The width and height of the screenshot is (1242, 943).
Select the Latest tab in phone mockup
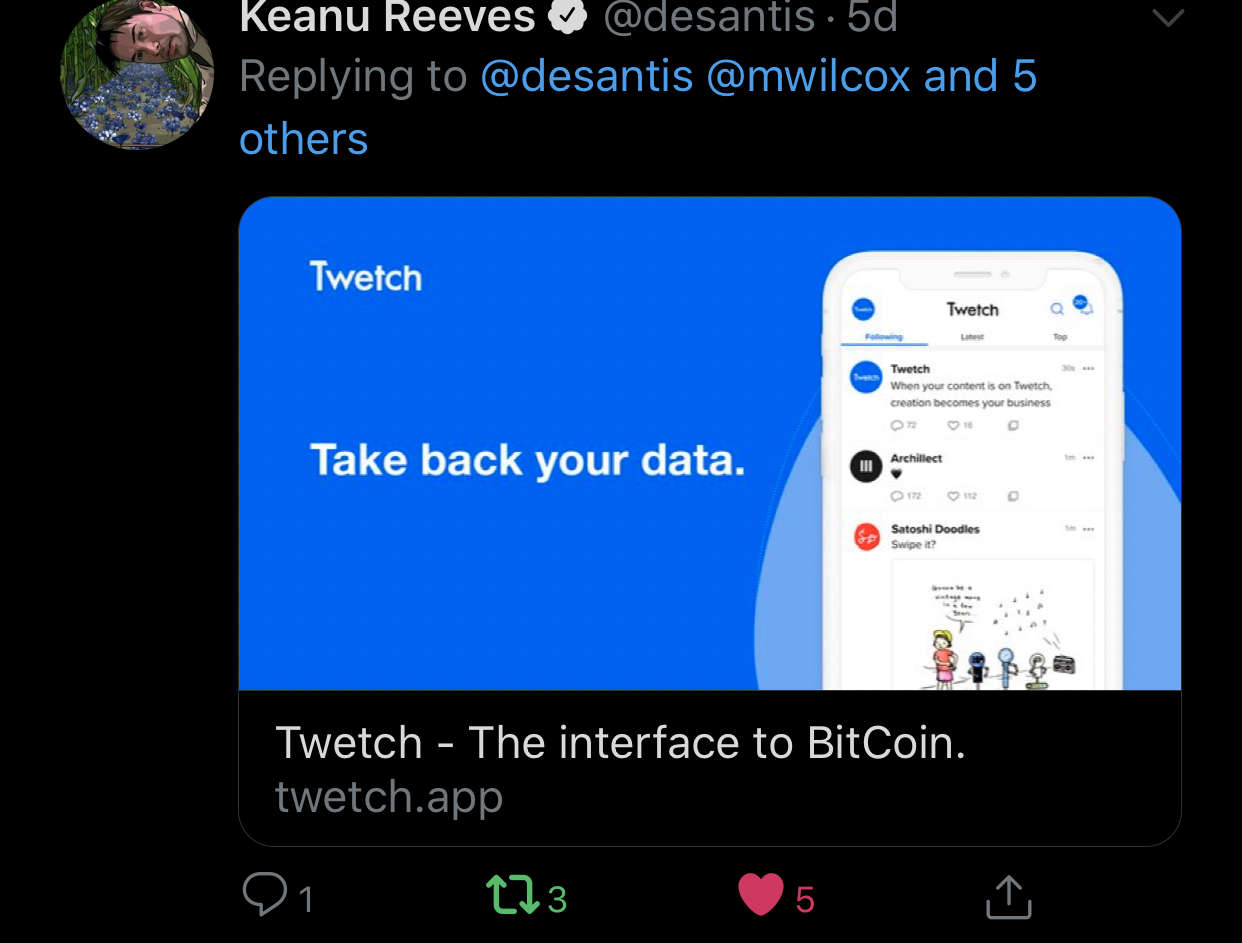point(972,337)
